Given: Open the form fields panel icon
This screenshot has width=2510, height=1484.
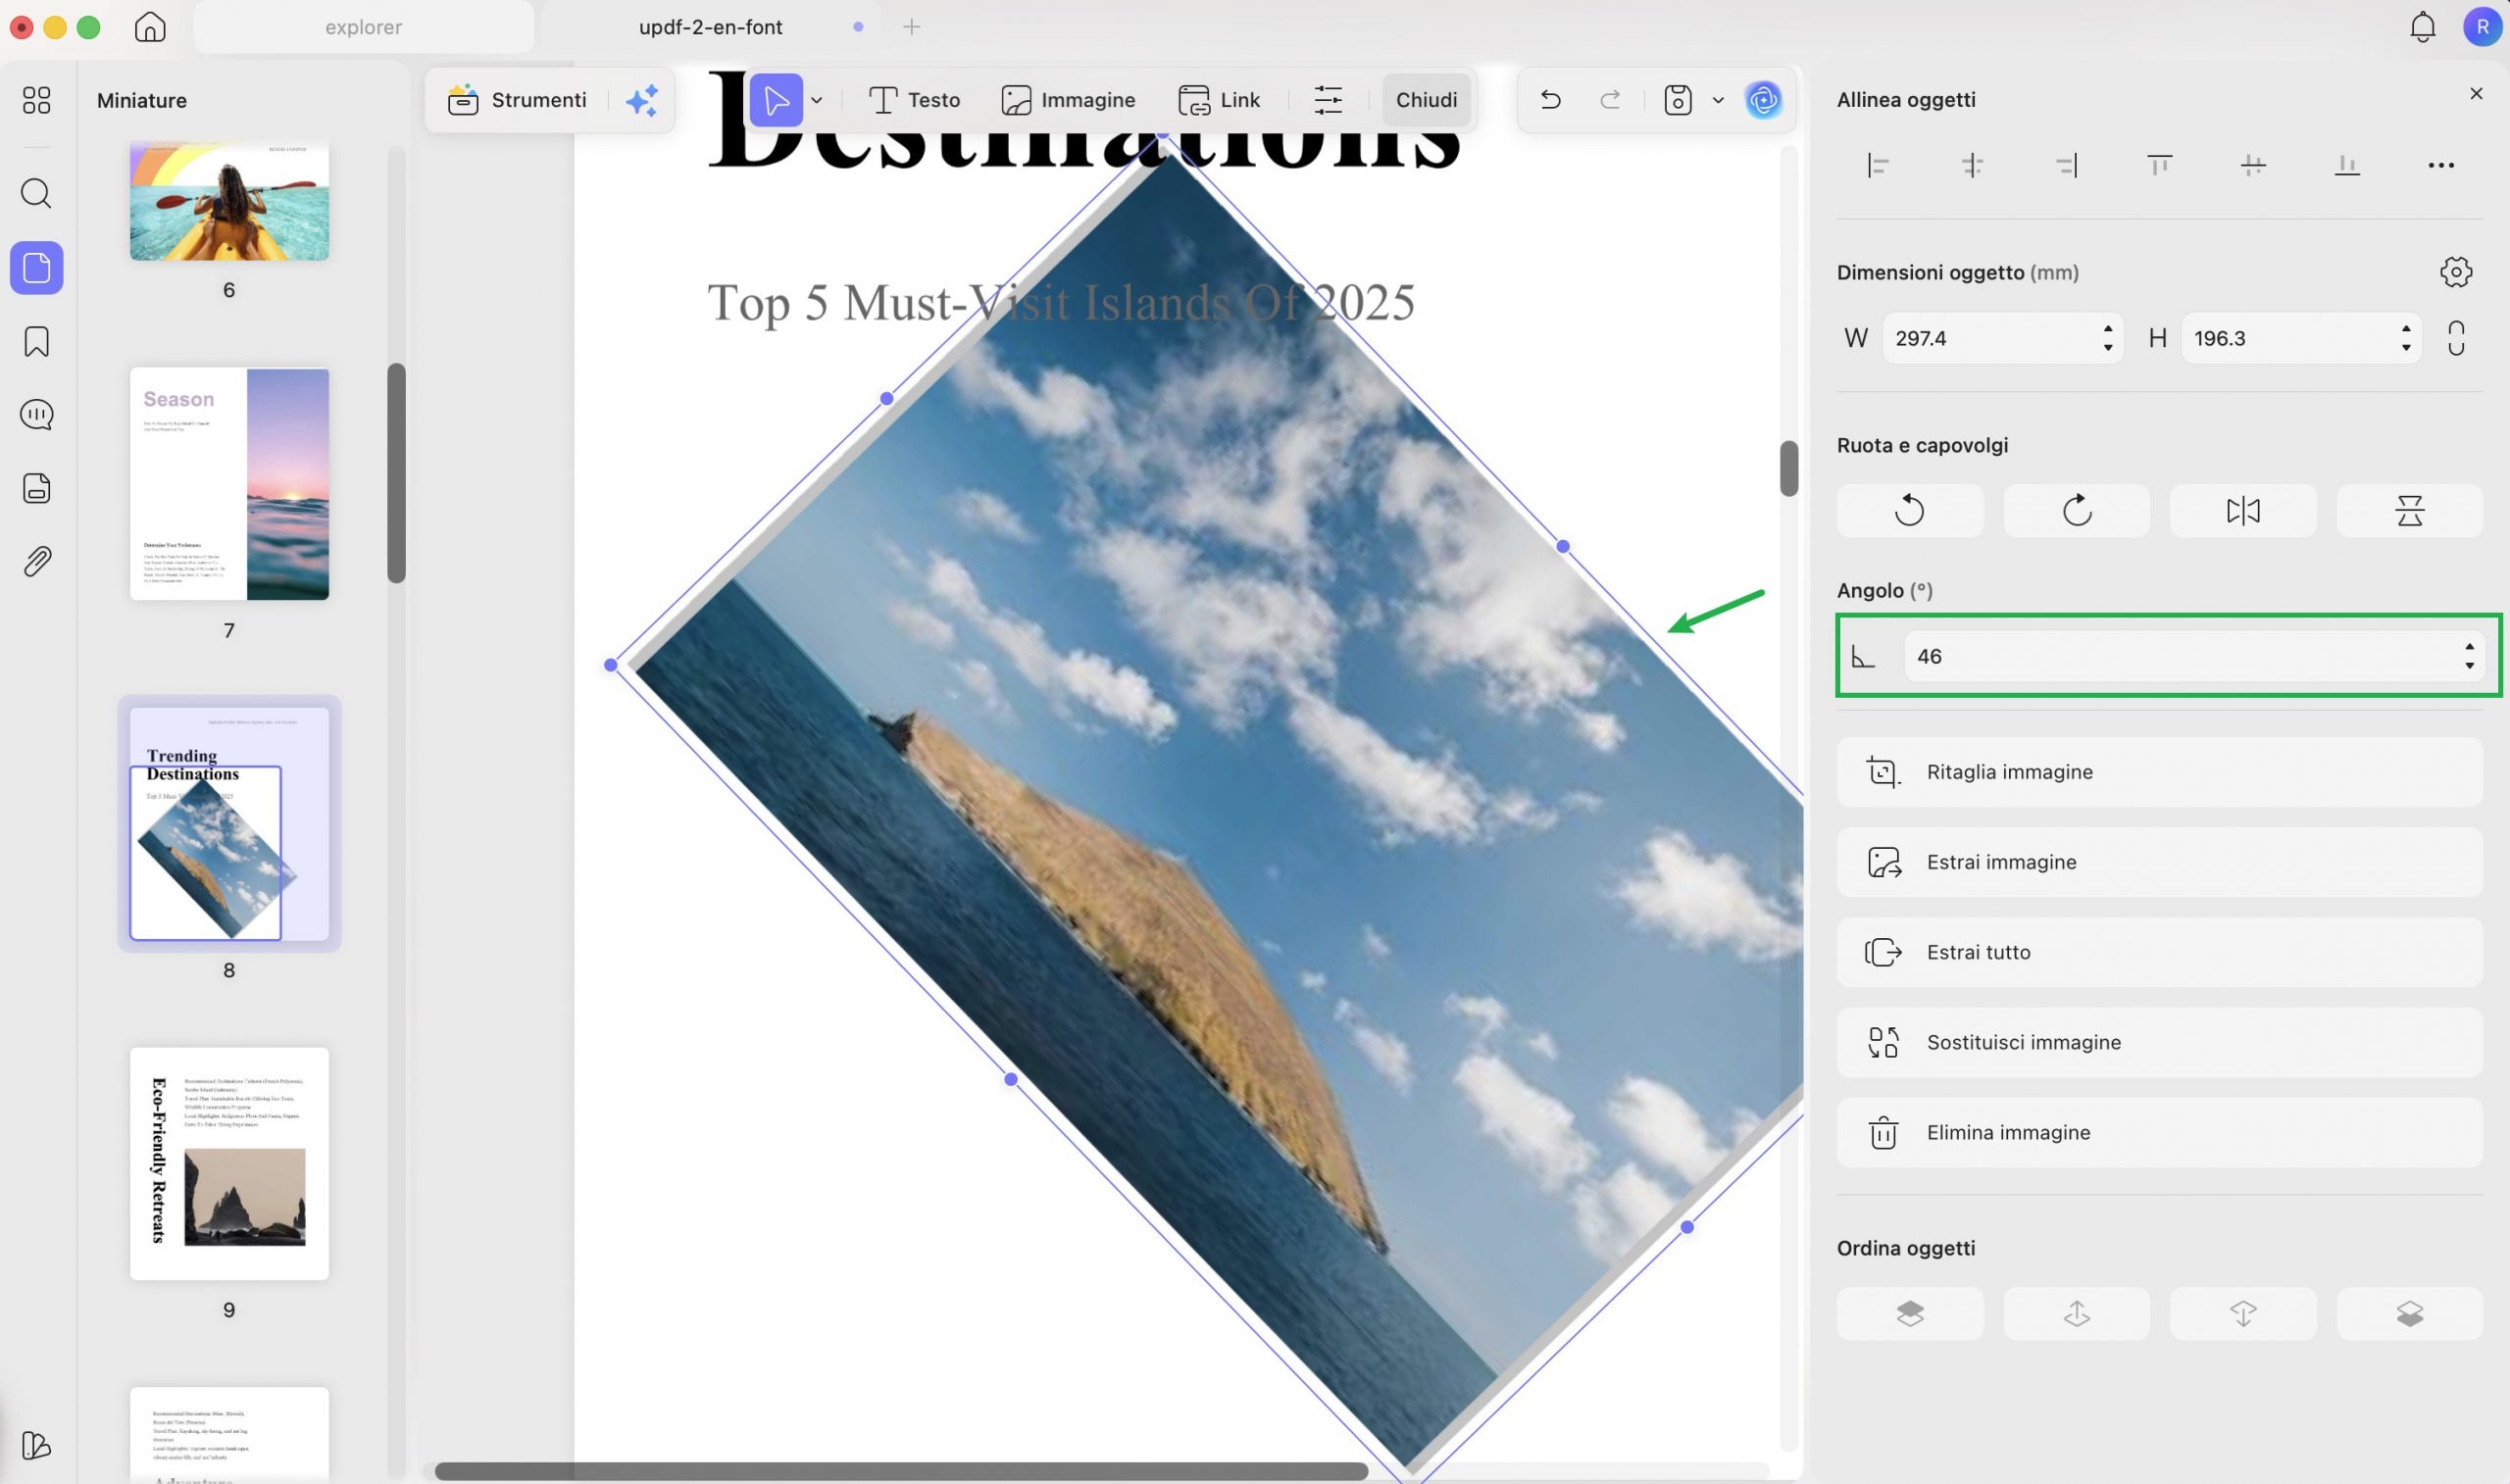Looking at the screenshot, I should (x=36, y=488).
